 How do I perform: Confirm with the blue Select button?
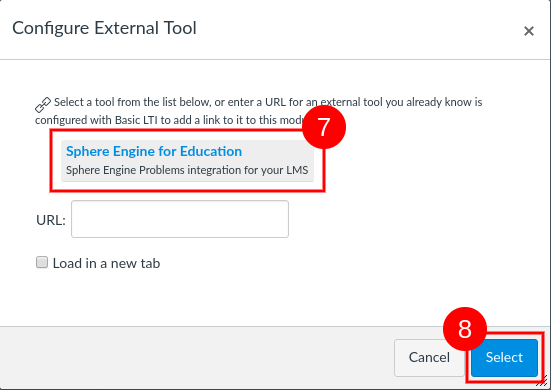(504, 357)
